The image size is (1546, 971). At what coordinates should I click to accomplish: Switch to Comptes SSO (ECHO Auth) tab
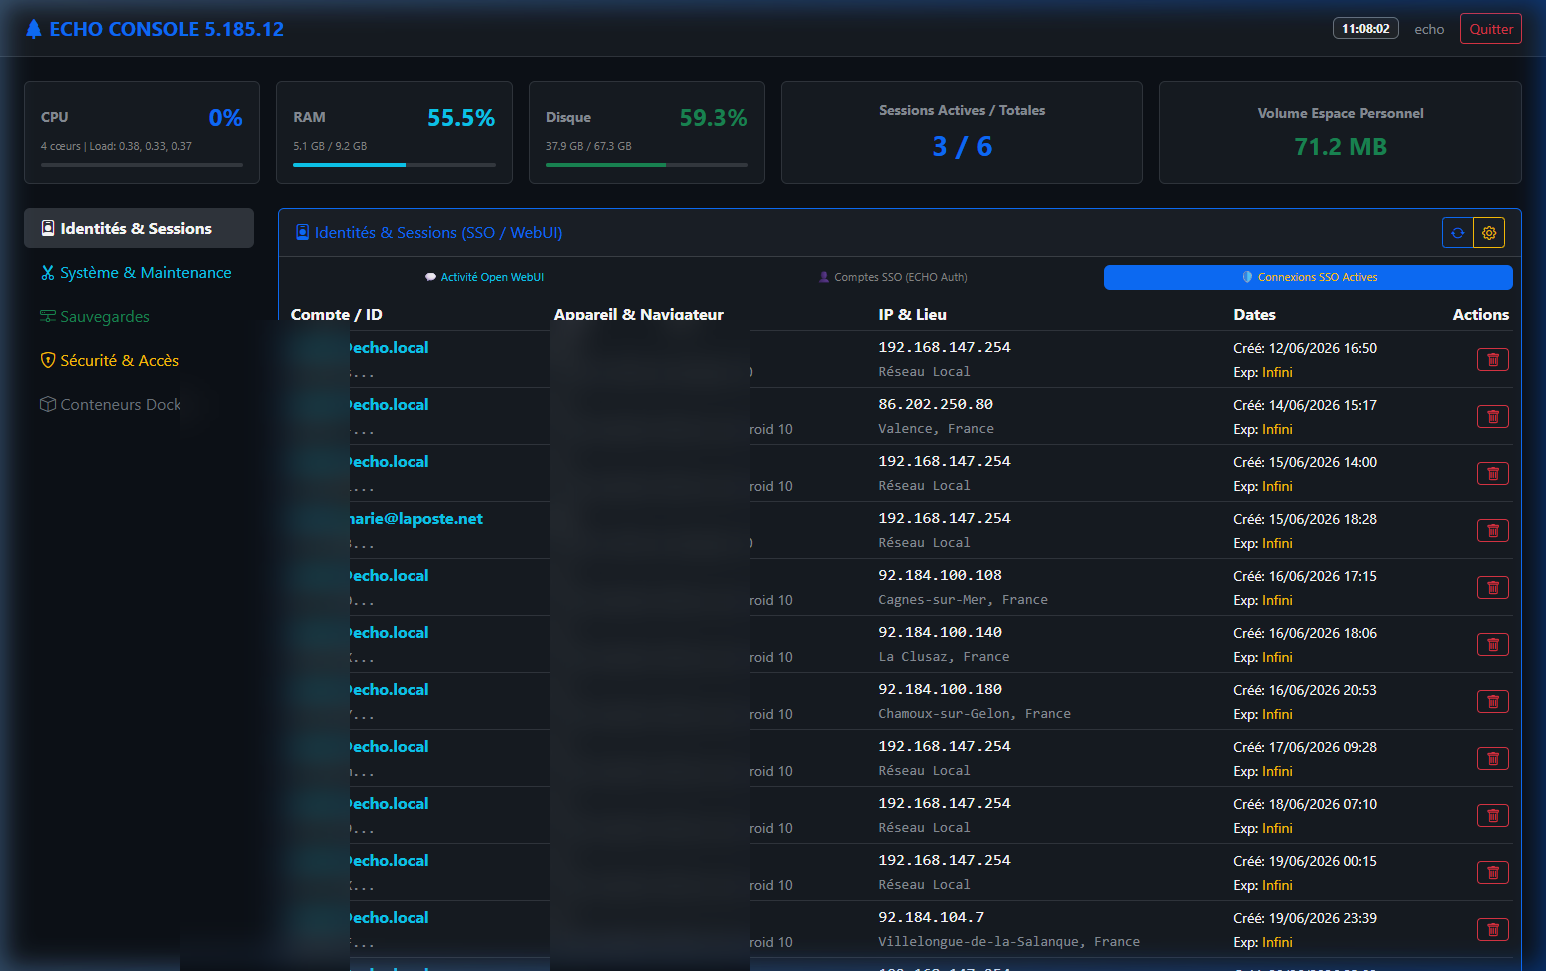[893, 277]
